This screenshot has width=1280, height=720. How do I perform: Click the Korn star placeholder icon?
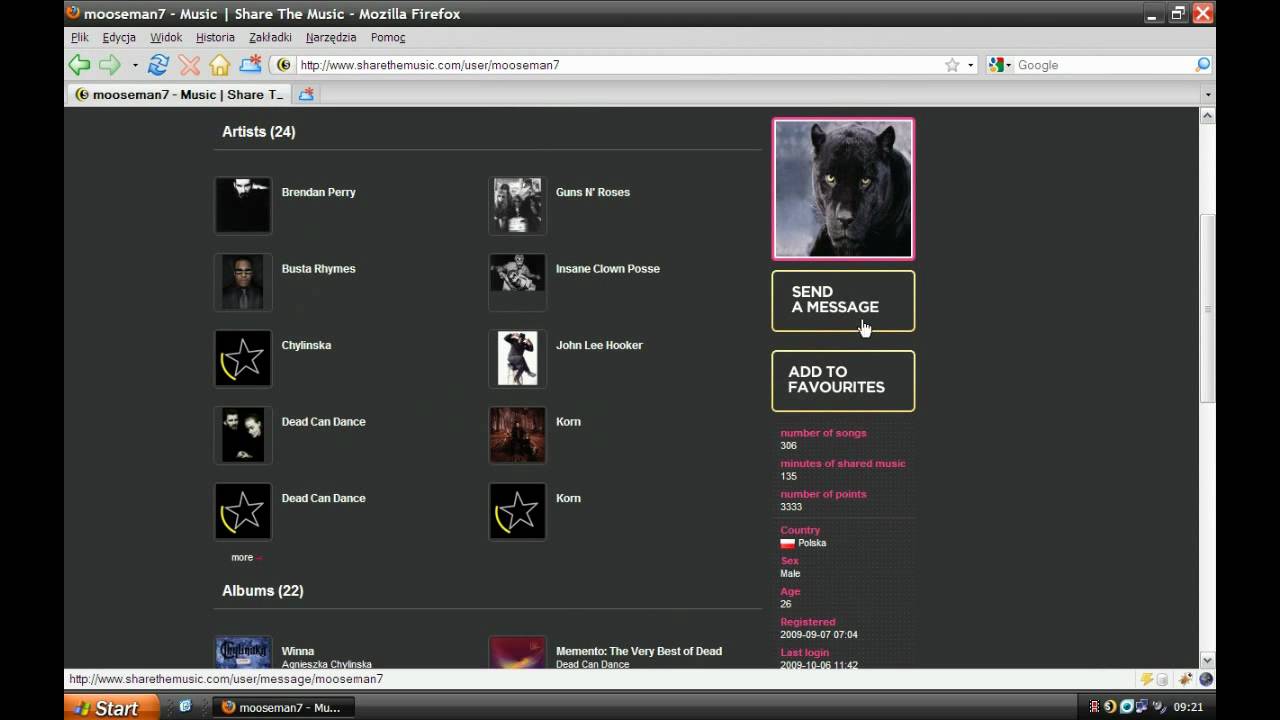click(x=517, y=511)
